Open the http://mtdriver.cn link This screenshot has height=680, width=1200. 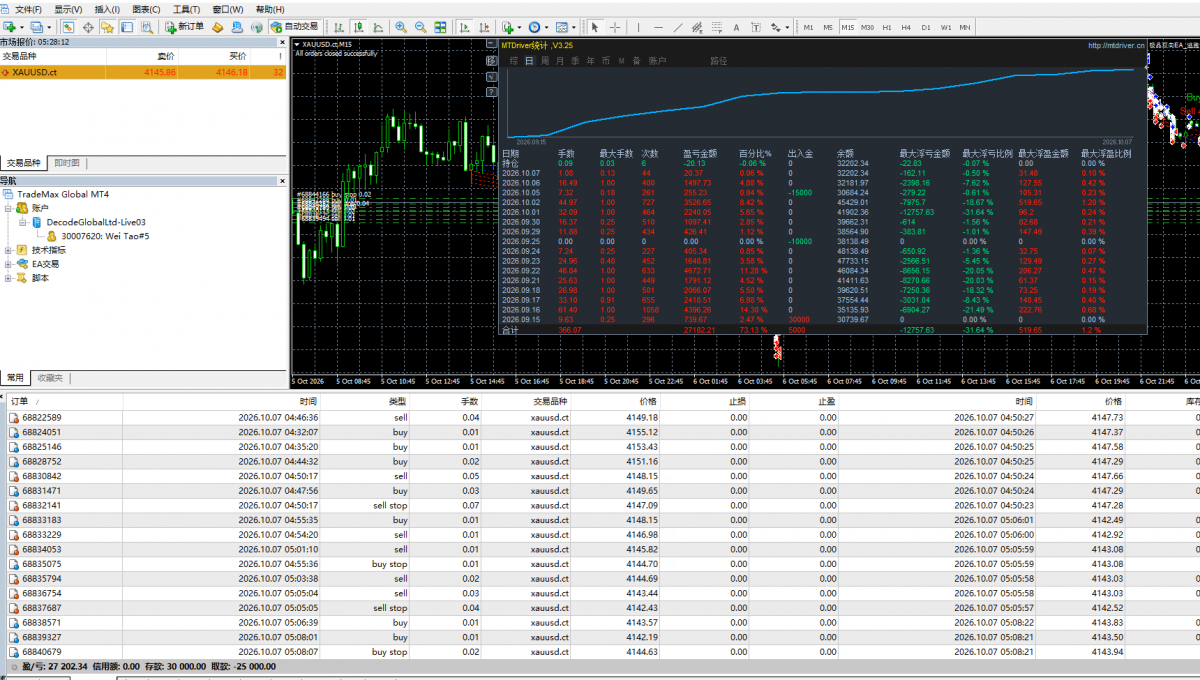coord(1116,45)
